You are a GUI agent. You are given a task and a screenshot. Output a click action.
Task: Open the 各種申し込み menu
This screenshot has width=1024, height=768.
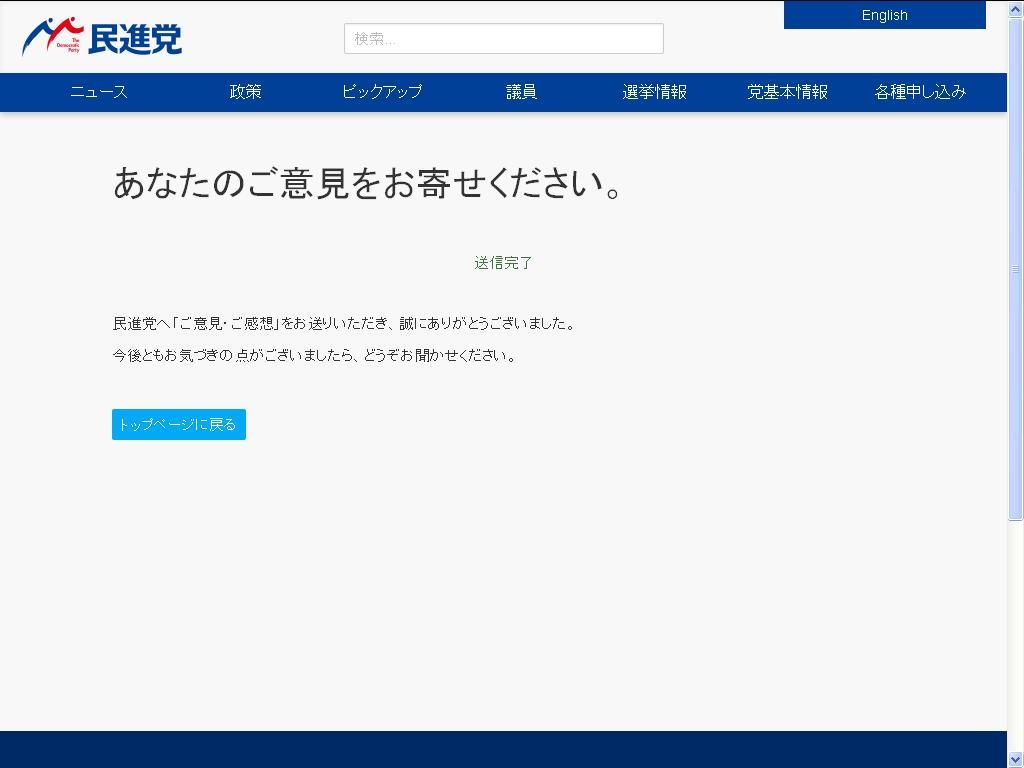[920, 92]
